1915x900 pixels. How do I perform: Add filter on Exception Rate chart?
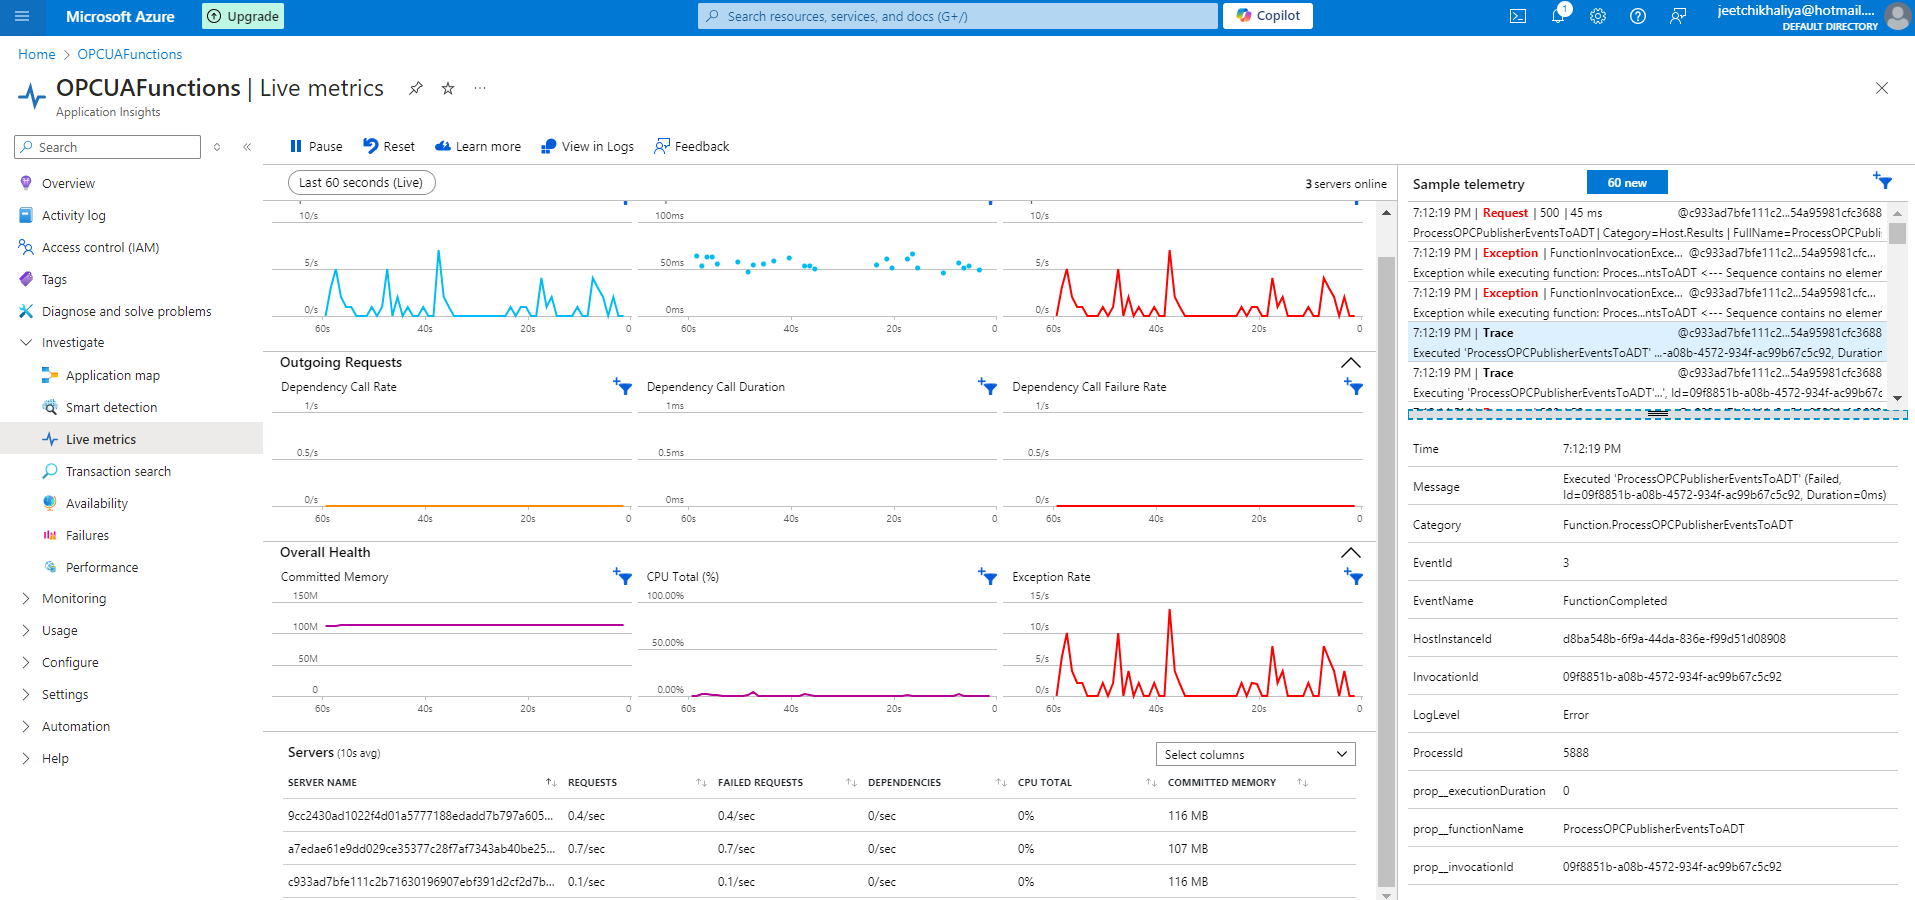tap(1354, 576)
